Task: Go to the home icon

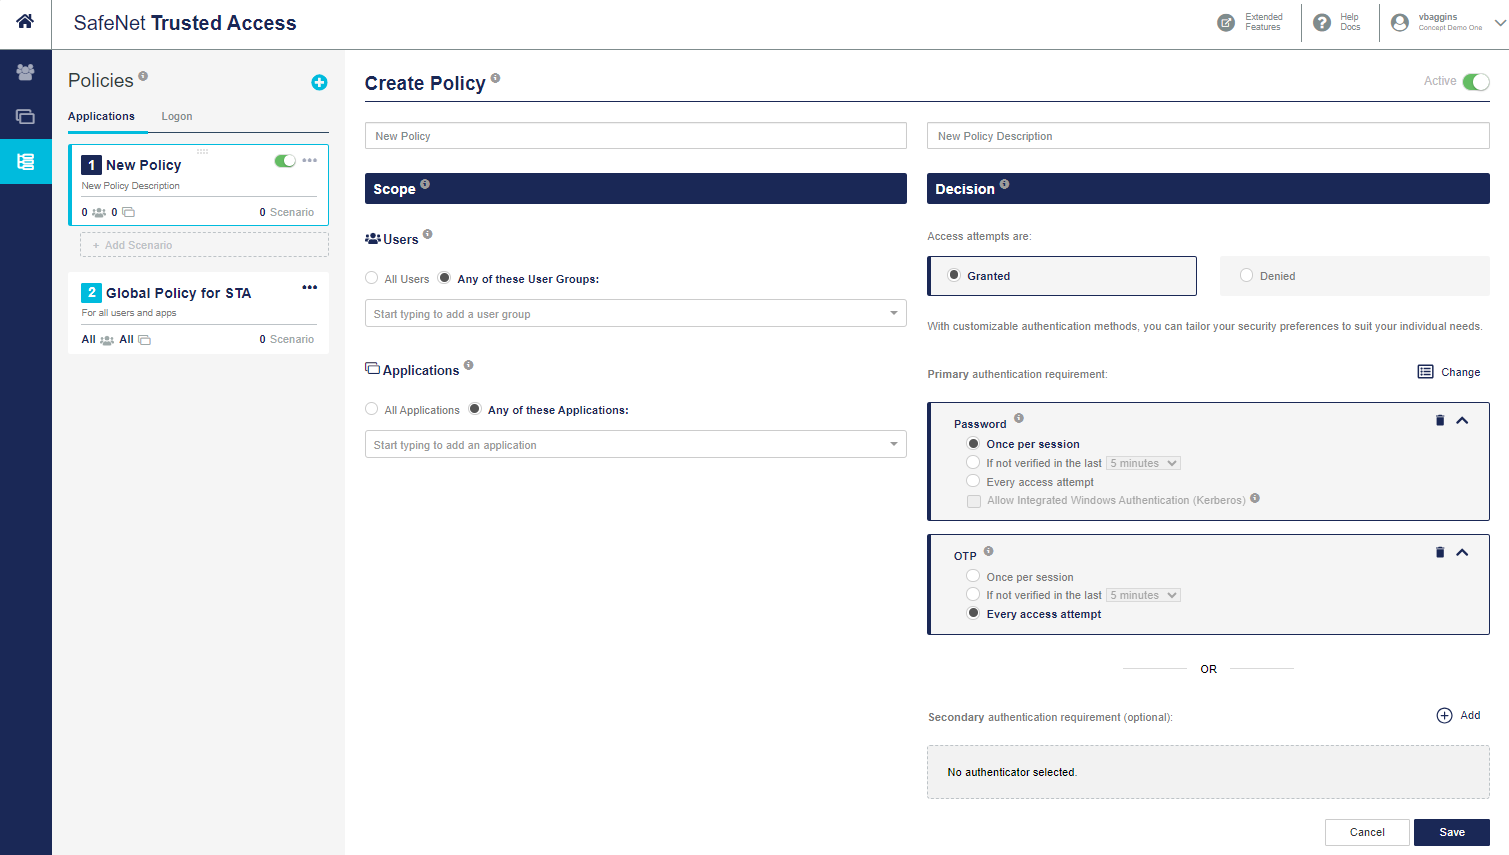Action: pyautogui.click(x=25, y=21)
